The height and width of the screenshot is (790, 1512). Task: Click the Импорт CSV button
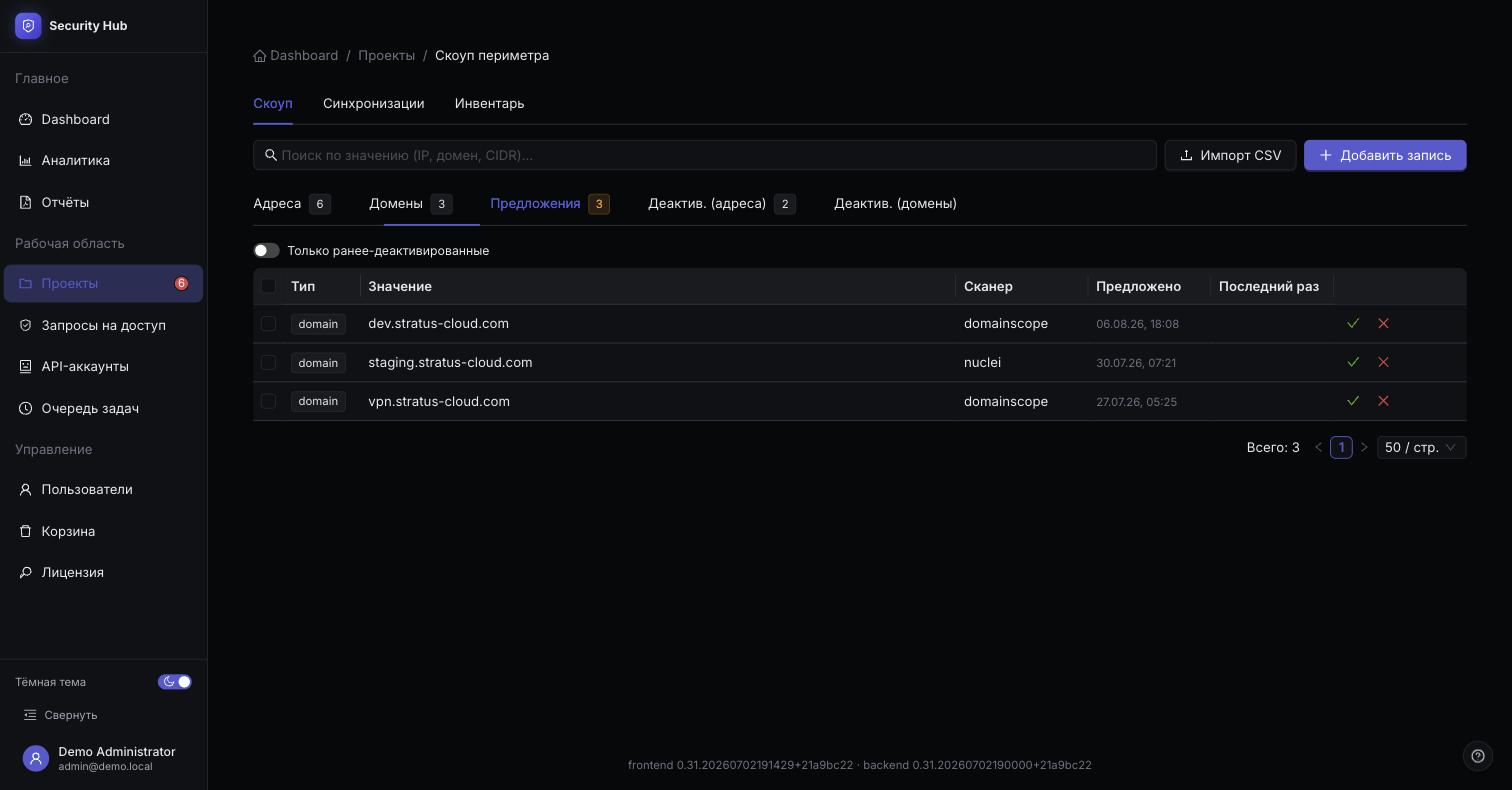point(1230,155)
